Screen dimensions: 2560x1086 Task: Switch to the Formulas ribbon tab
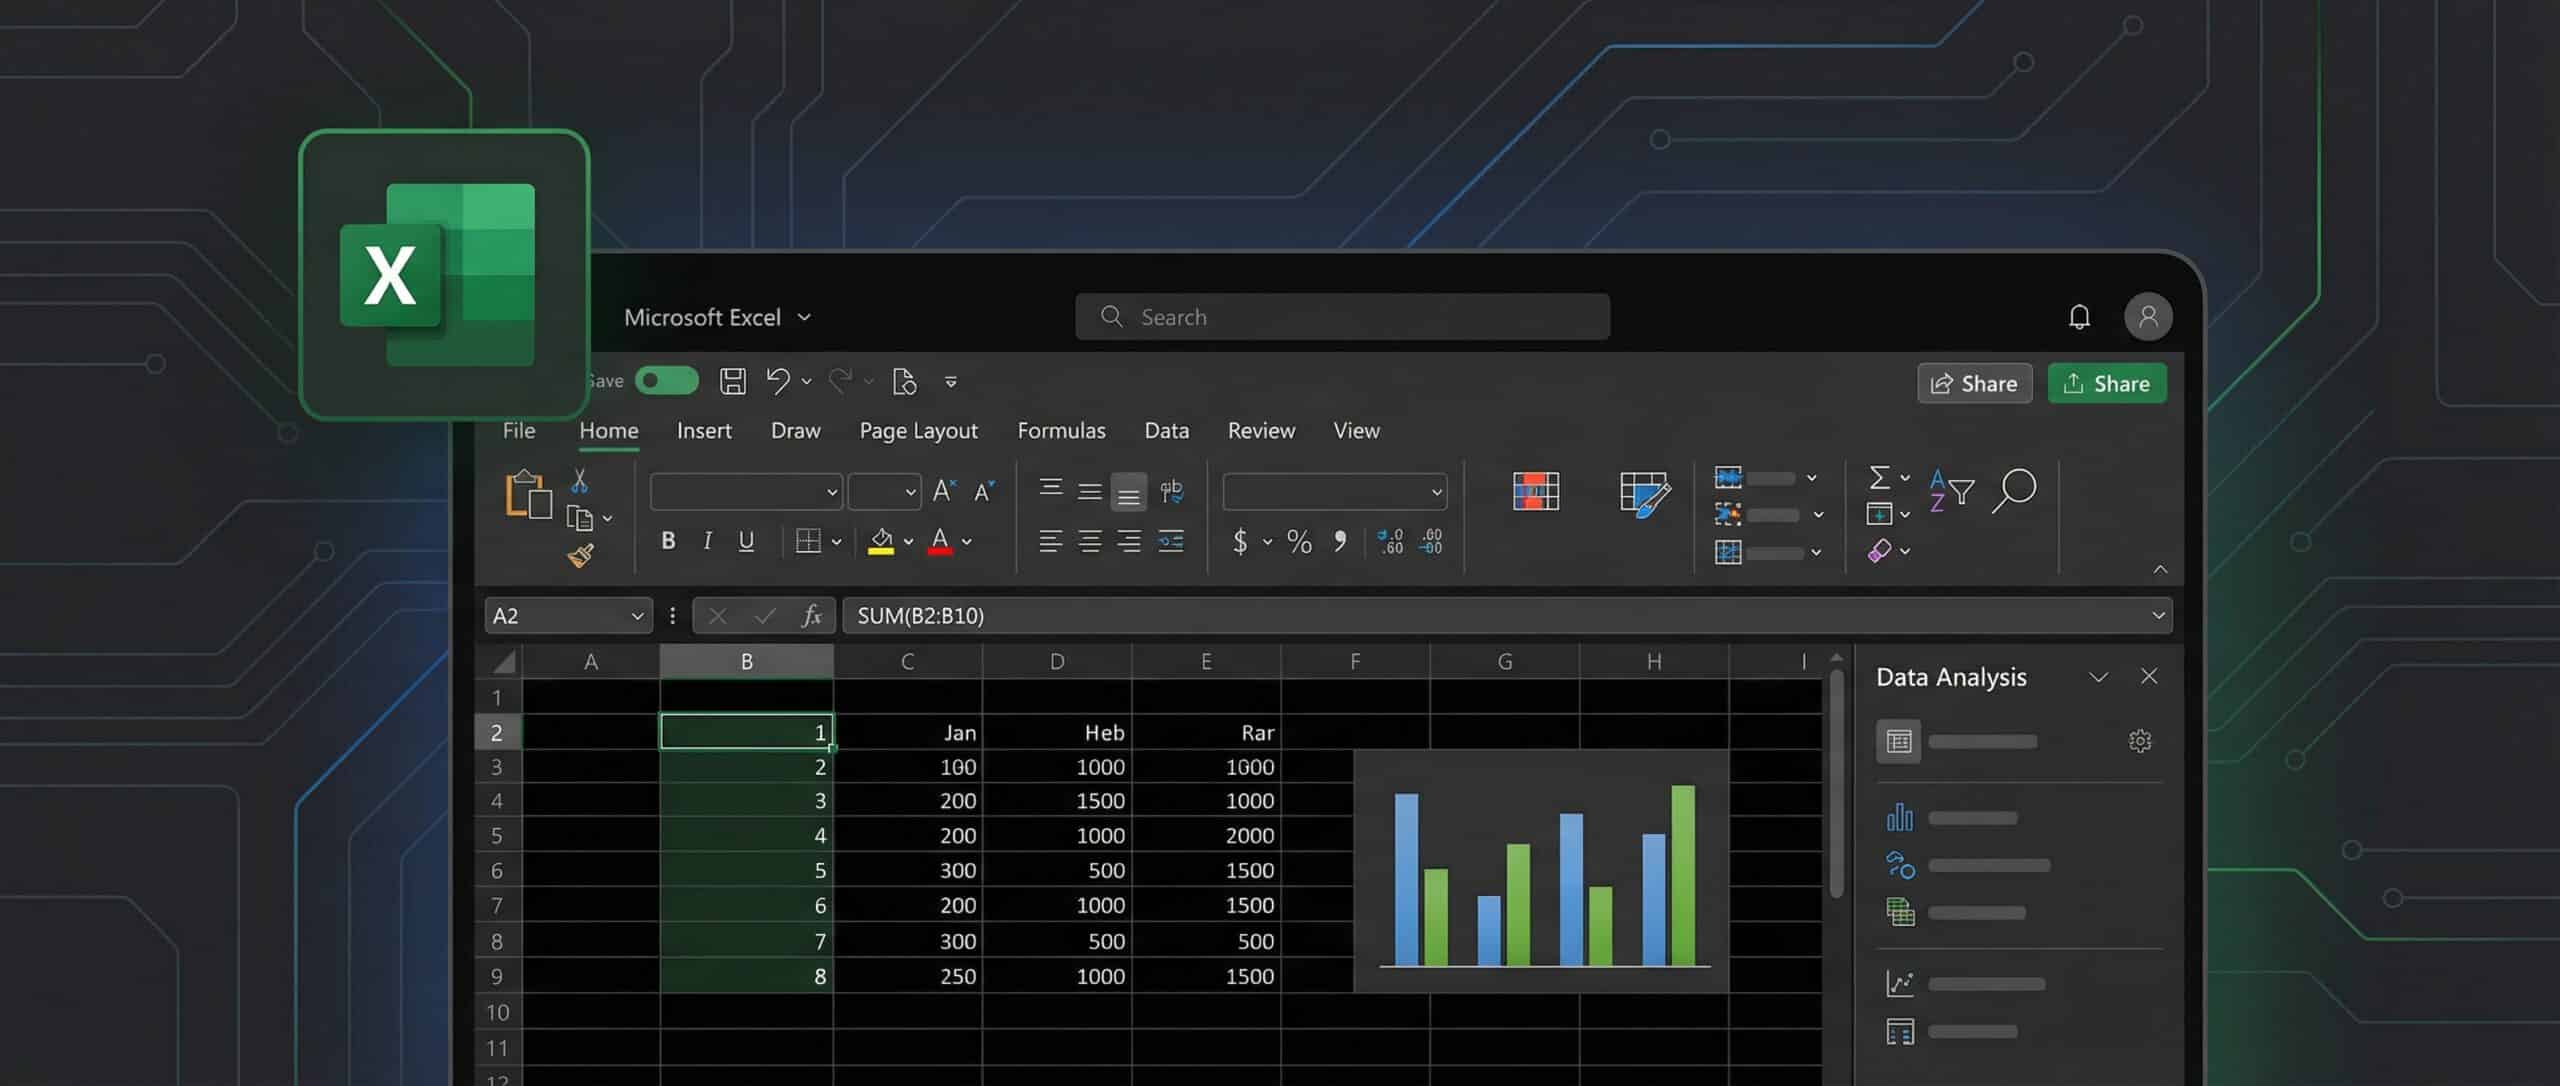(x=1061, y=430)
